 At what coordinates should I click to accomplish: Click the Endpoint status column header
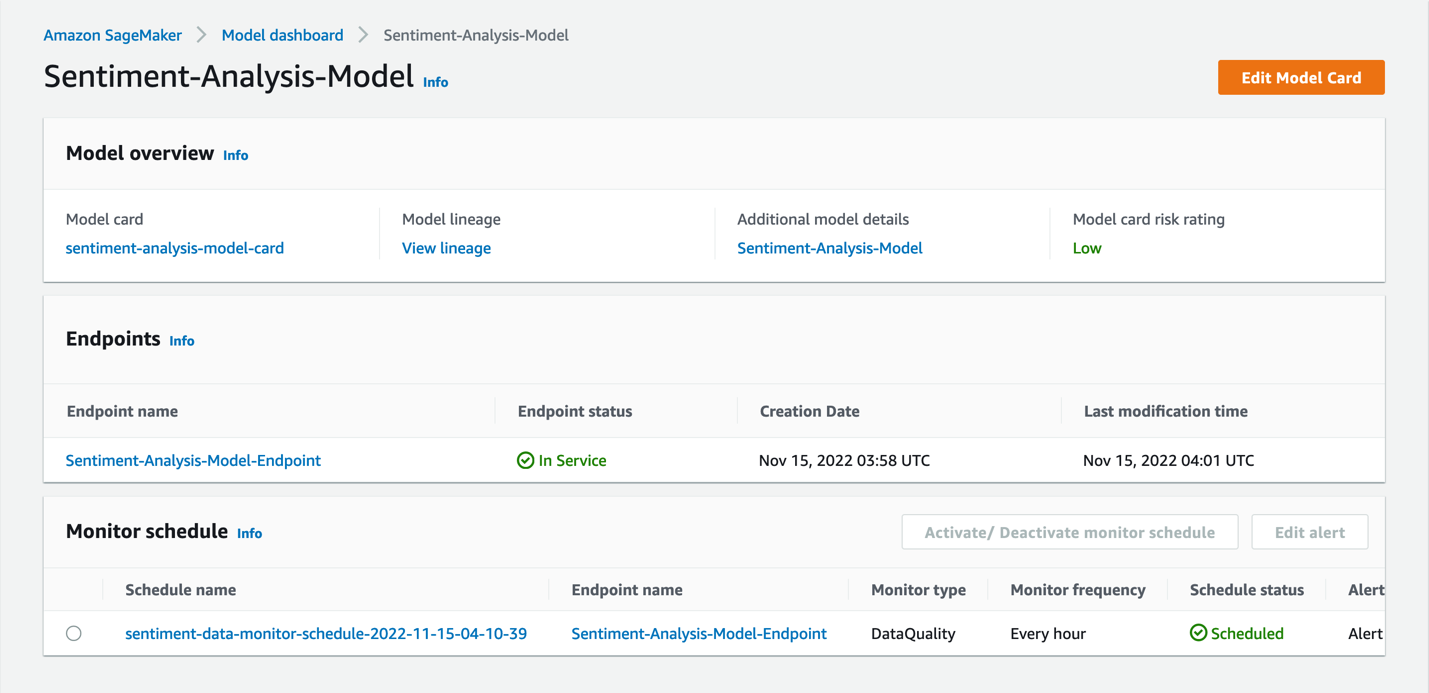[574, 411]
